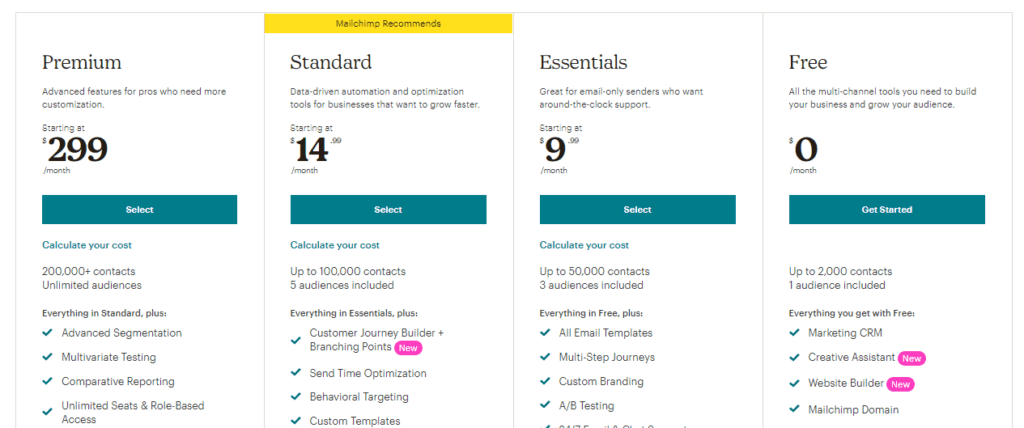Click Everything you get with Free: label
The image size is (1024, 428).
coord(852,313)
